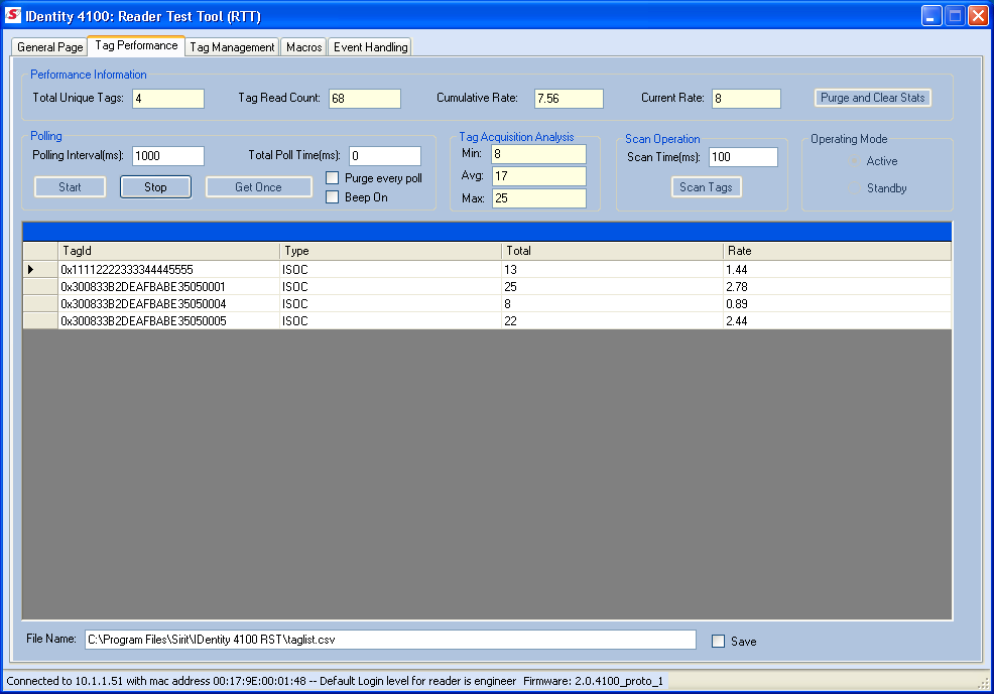Click the Total Poll Time(ms) field
The image size is (994, 694).
point(385,156)
